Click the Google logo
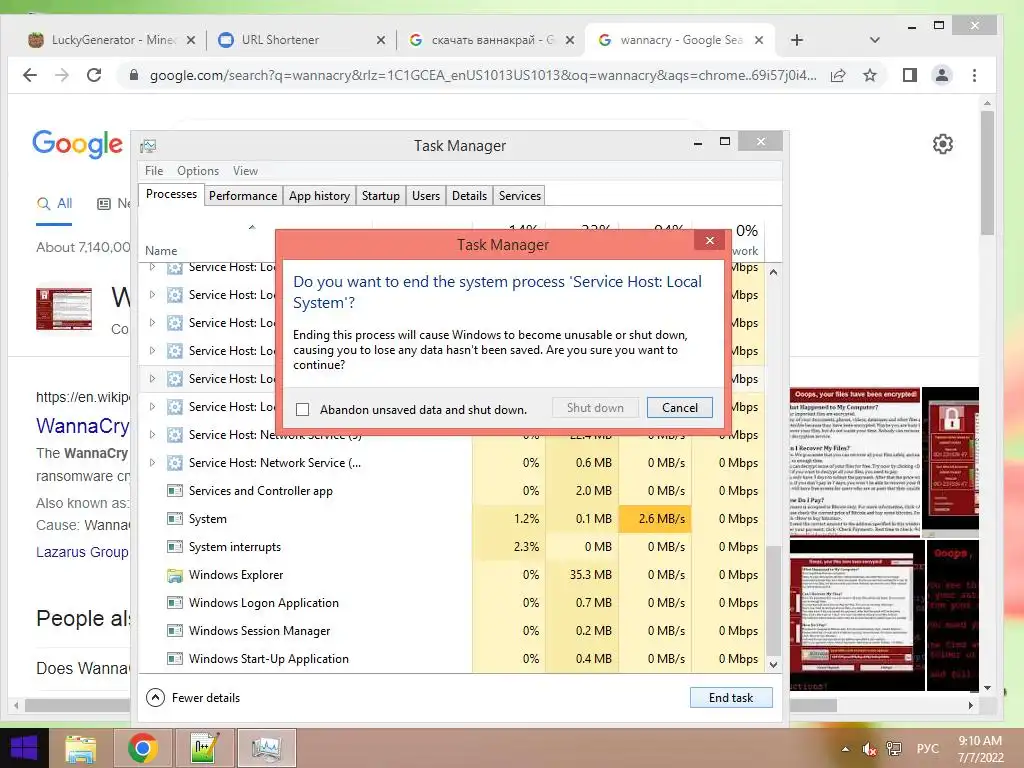This screenshot has width=1024, height=768. pyautogui.click(x=77, y=144)
